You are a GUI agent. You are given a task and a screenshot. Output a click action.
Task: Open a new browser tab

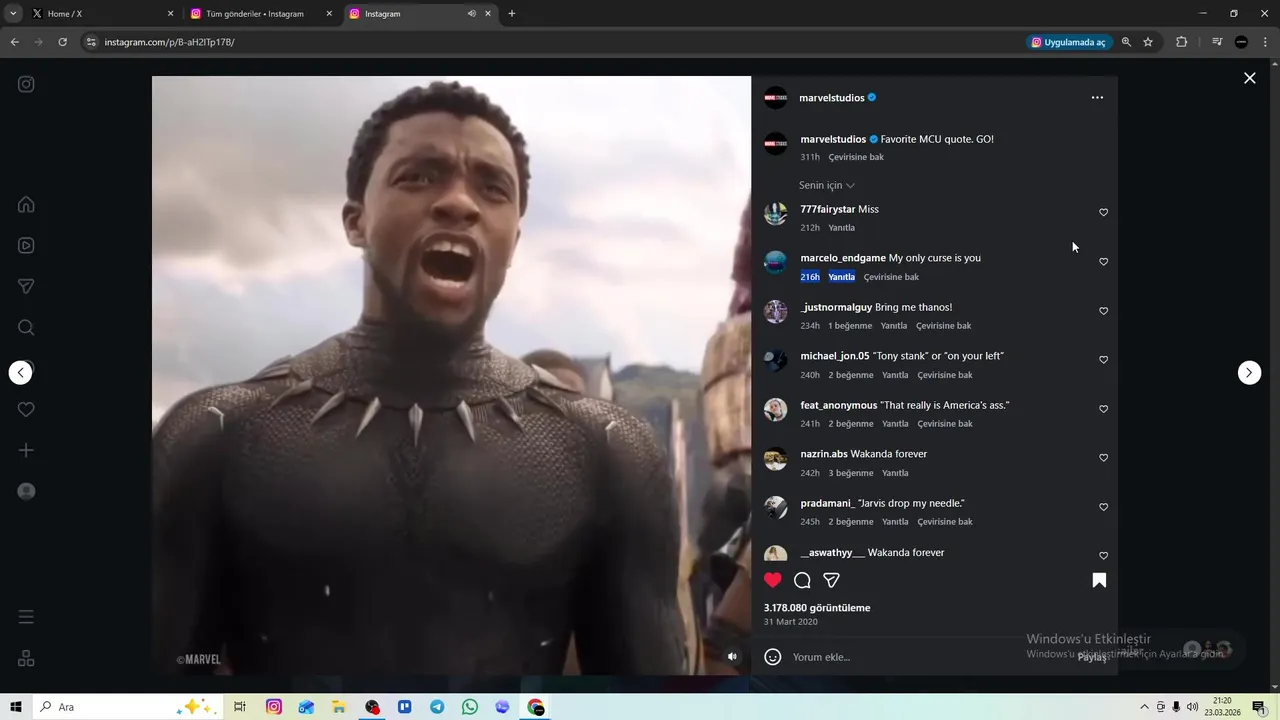[512, 14]
